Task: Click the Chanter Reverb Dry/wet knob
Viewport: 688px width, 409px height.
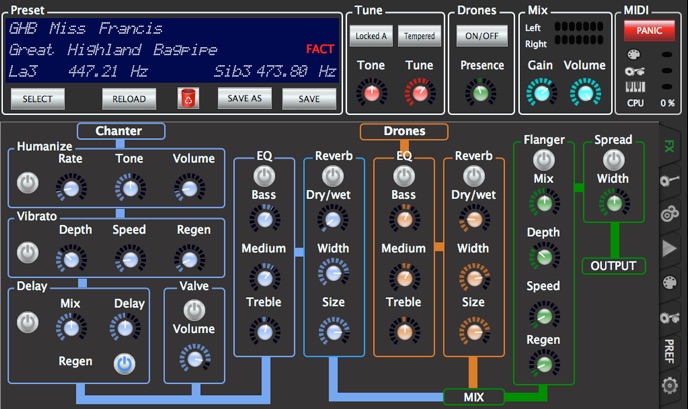Action: (x=333, y=219)
